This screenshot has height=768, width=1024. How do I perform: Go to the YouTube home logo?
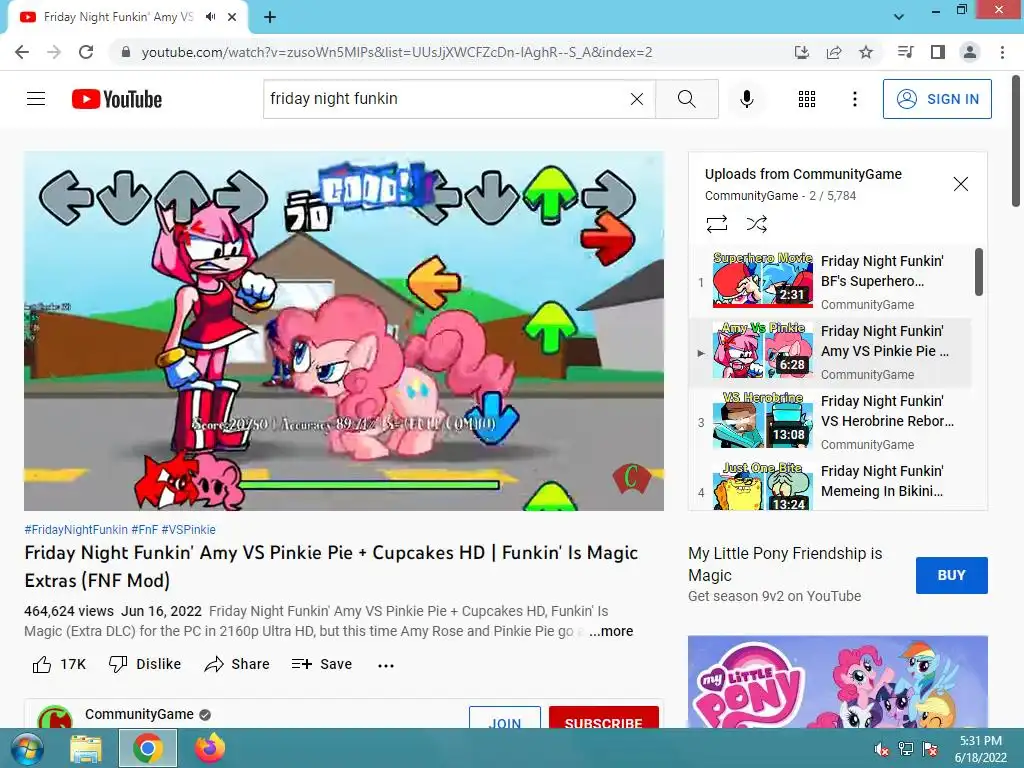pos(117,99)
